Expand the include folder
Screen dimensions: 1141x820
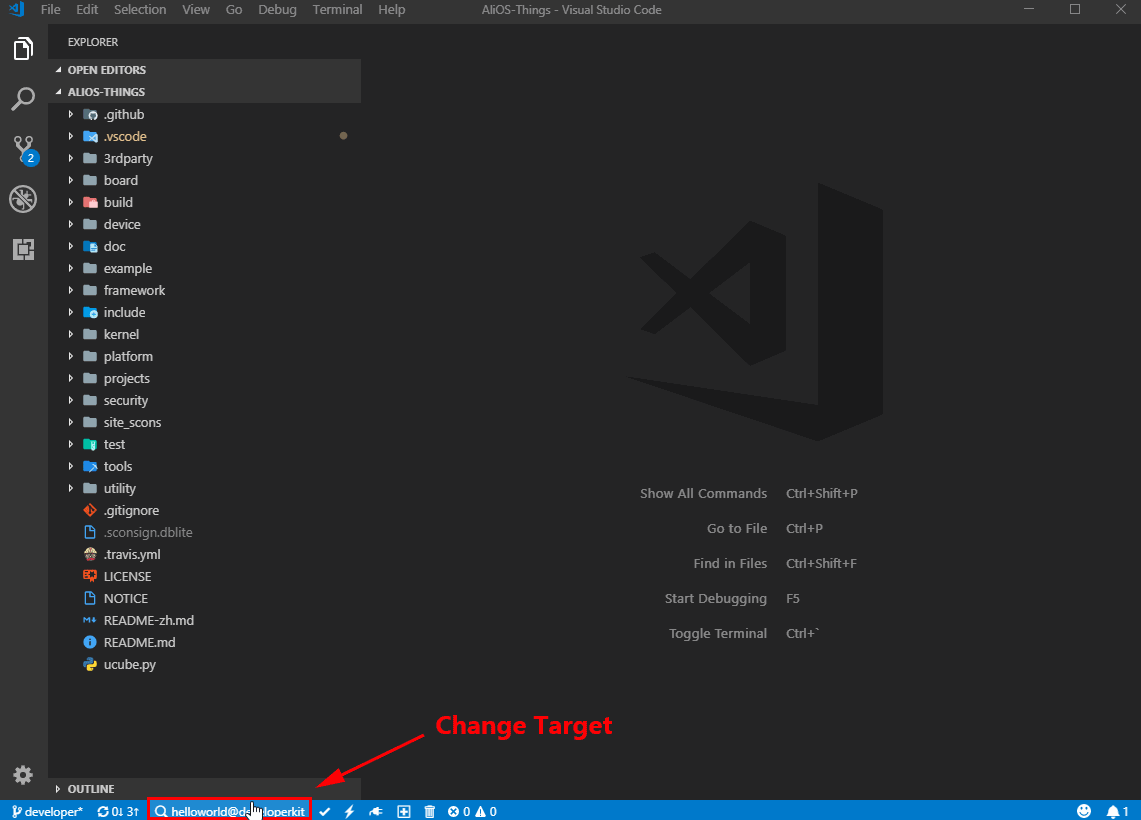point(204,312)
